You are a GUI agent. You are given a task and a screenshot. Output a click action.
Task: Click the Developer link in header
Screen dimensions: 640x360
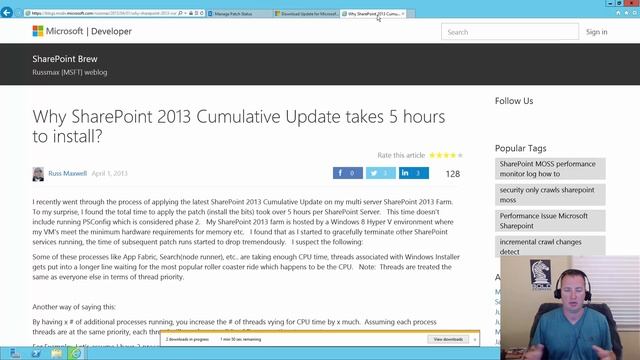click(x=111, y=31)
